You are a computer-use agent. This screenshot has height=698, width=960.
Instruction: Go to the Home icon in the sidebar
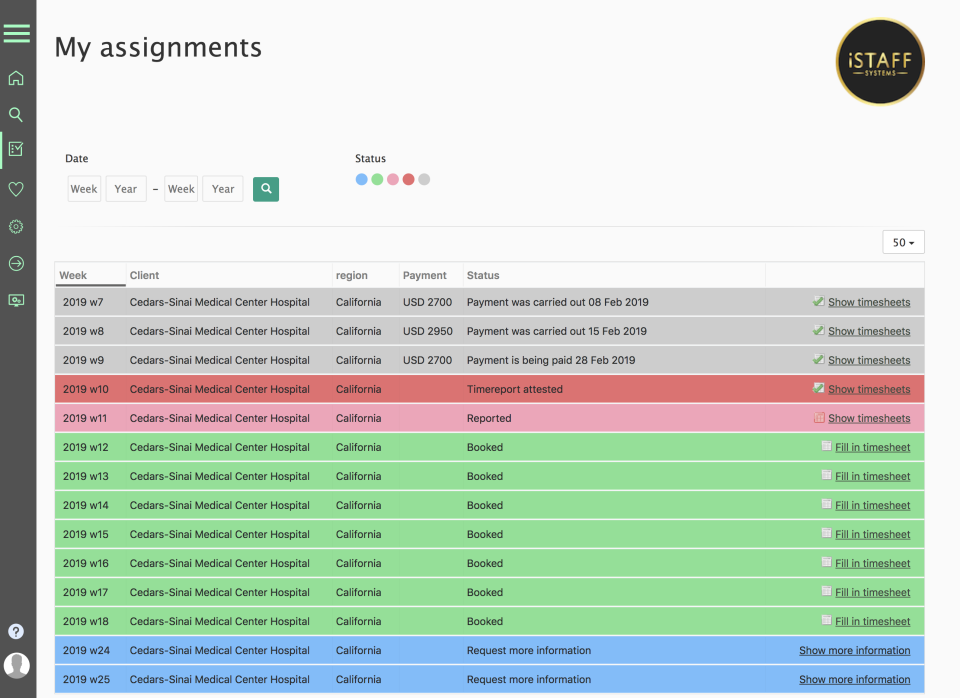pyautogui.click(x=16, y=78)
